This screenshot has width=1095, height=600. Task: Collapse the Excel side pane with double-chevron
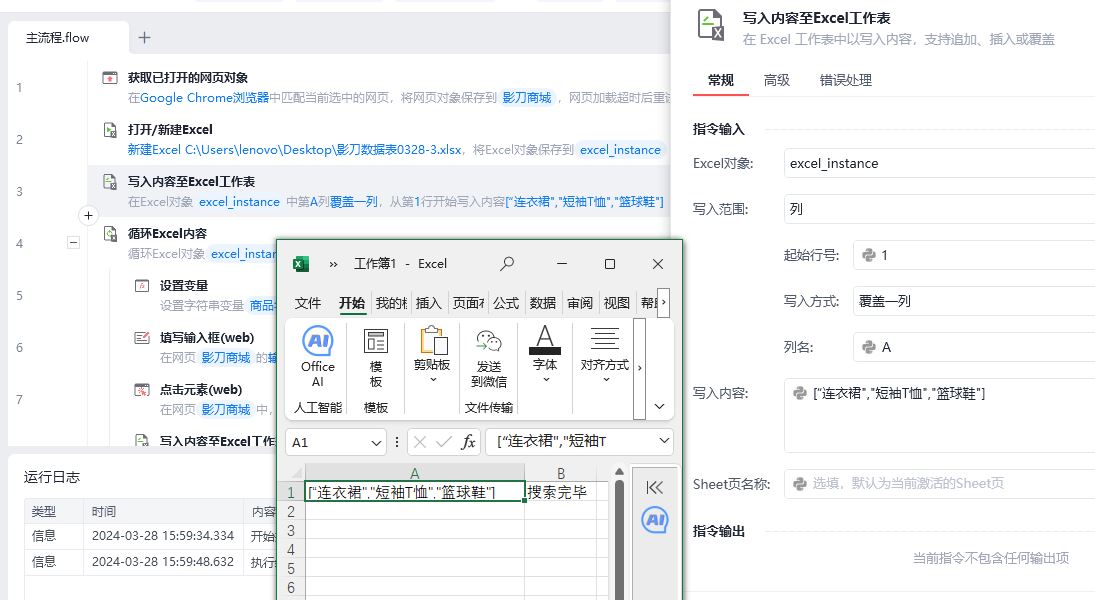[655, 487]
